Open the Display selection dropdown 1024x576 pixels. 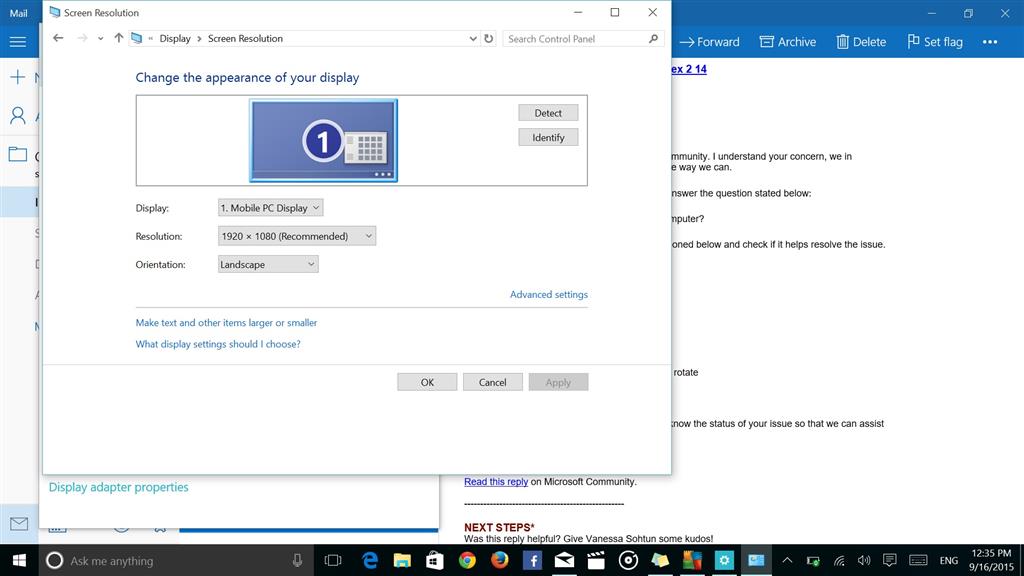[271, 208]
